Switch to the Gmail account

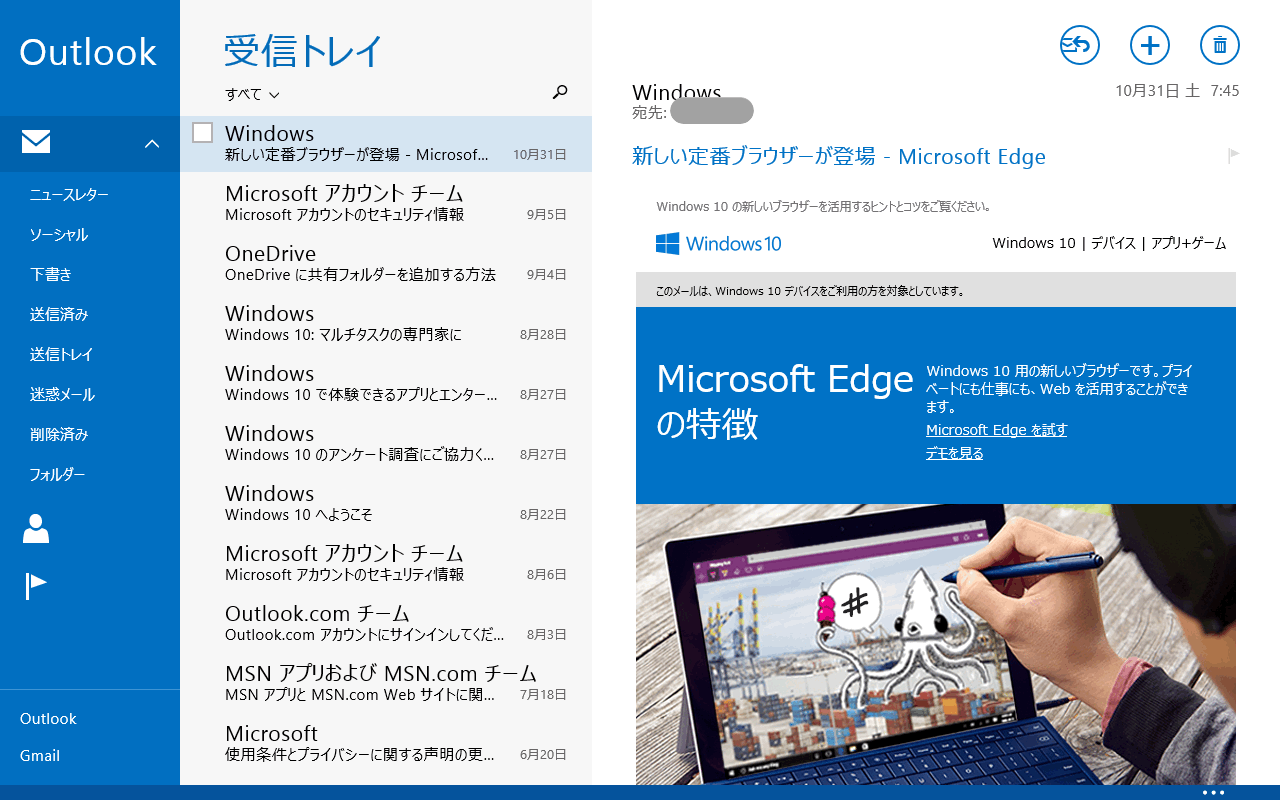coord(40,756)
